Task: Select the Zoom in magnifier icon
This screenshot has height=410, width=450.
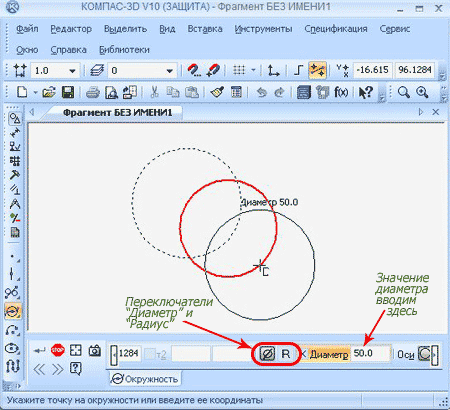Action: click(422, 92)
